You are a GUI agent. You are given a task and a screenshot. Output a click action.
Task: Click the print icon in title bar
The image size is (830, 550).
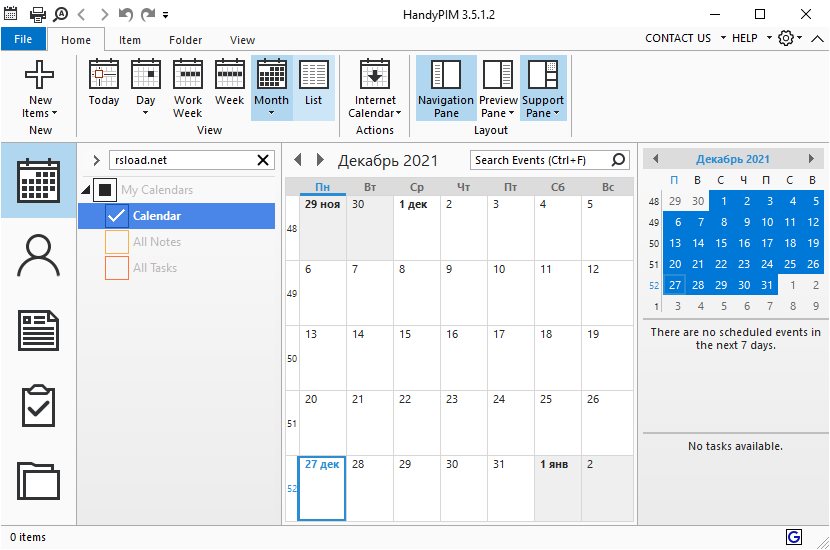coord(38,14)
